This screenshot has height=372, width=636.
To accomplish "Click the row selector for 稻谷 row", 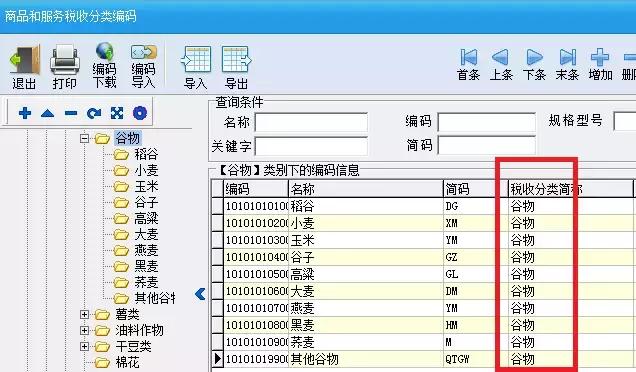I will pyautogui.click(x=217, y=206).
